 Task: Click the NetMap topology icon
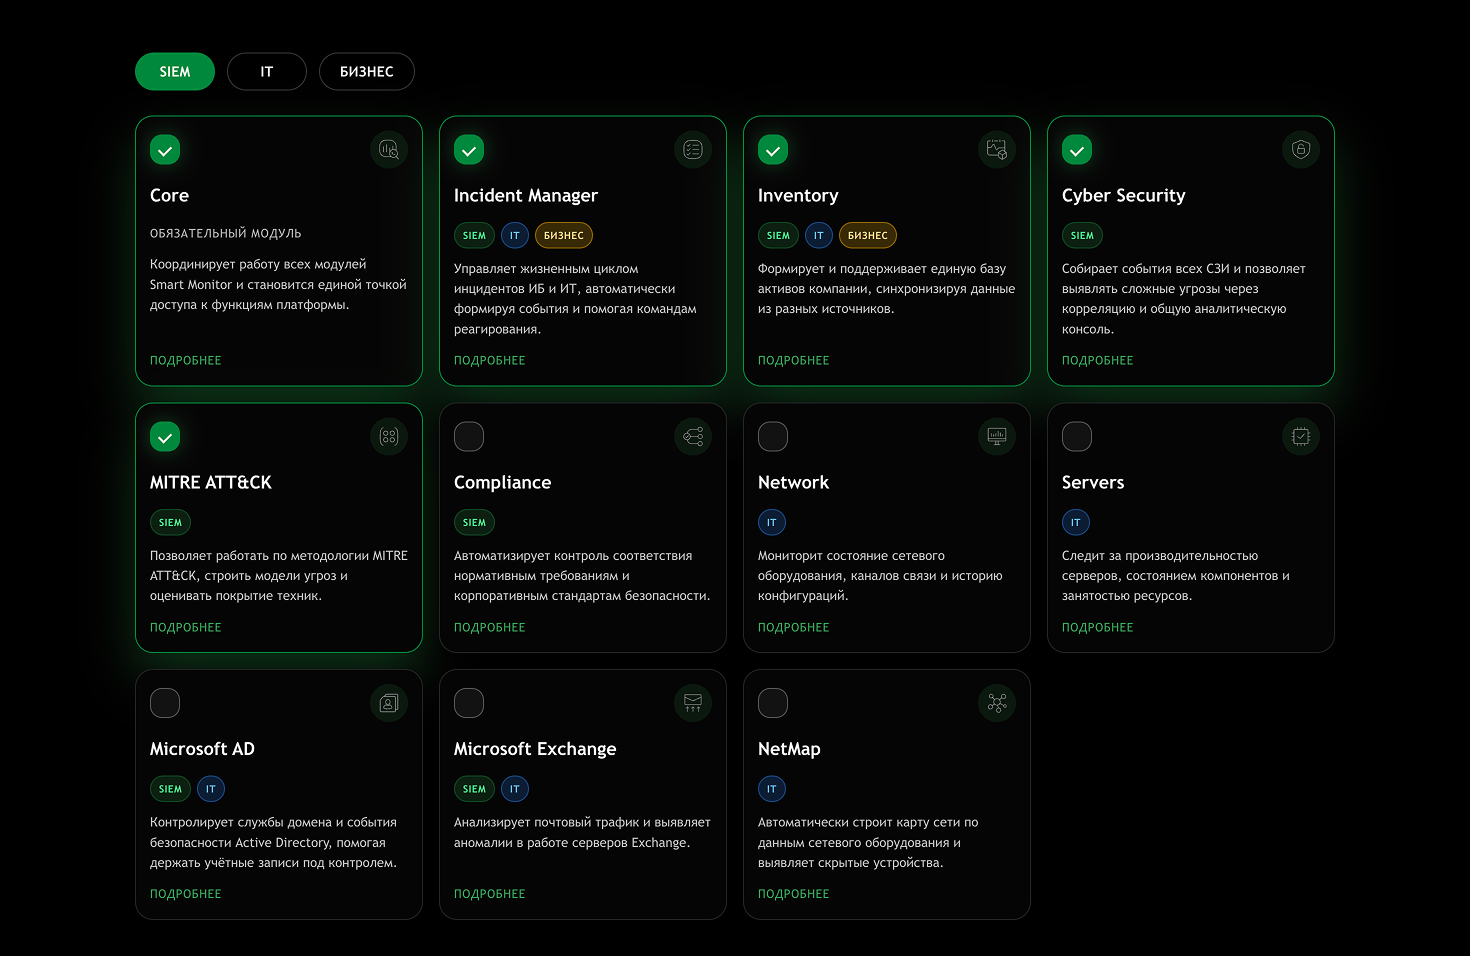[x=997, y=703]
